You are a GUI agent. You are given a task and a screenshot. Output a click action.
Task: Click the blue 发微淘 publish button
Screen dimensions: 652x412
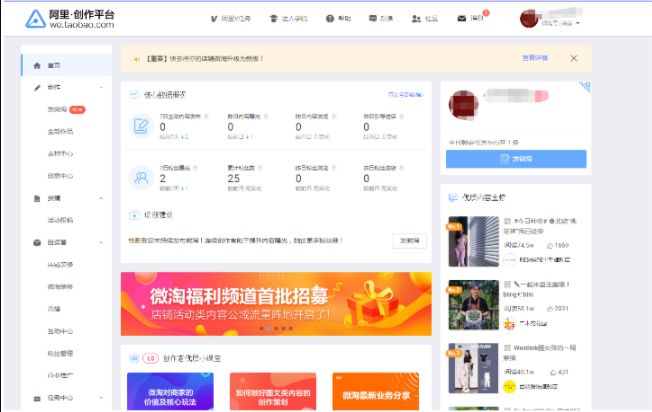[x=516, y=159]
